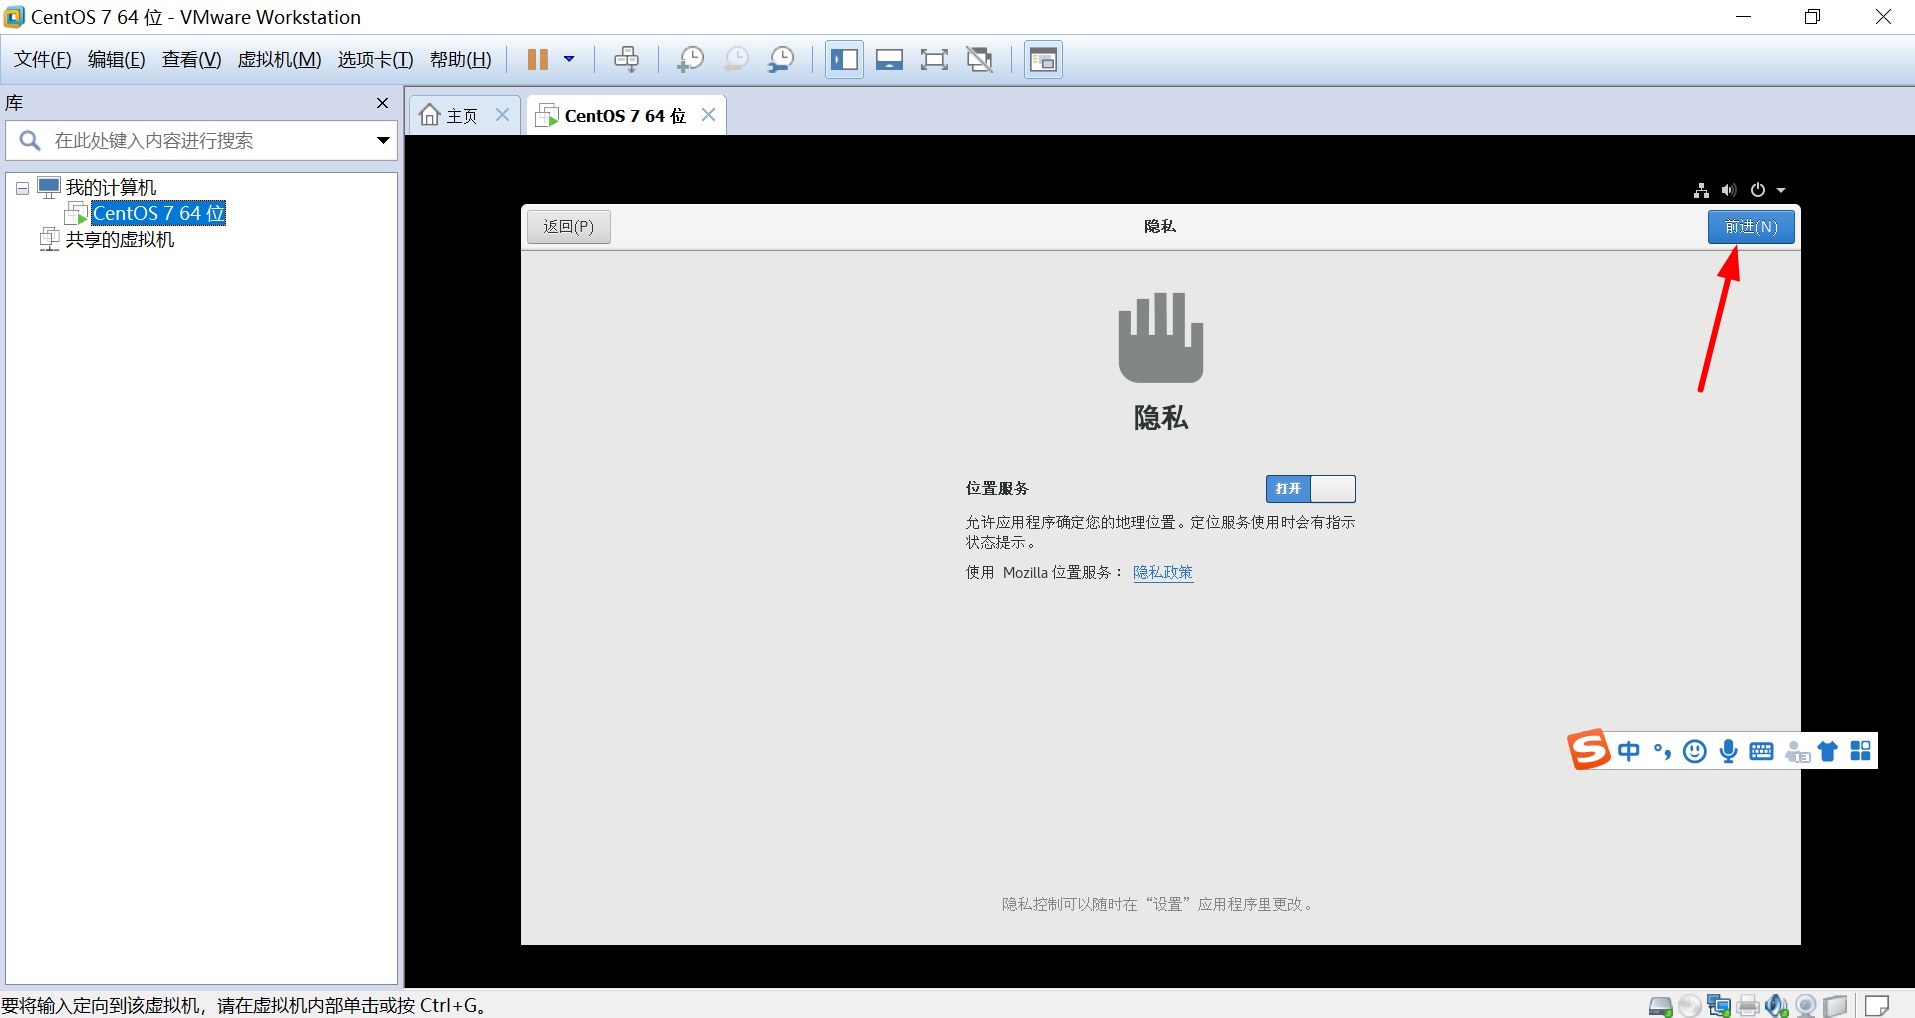Toggle Sogou punctuation mode icon
The image size is (1915, 1018).
tap(1662, 751)
